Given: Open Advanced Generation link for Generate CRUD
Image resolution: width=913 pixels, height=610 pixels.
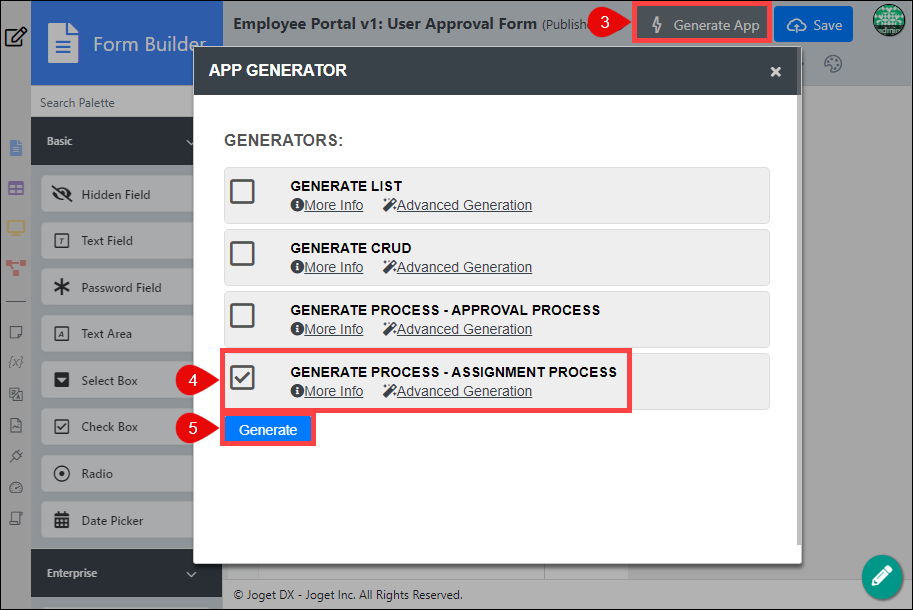Looking at the screenshot, I should click(457, 267).
